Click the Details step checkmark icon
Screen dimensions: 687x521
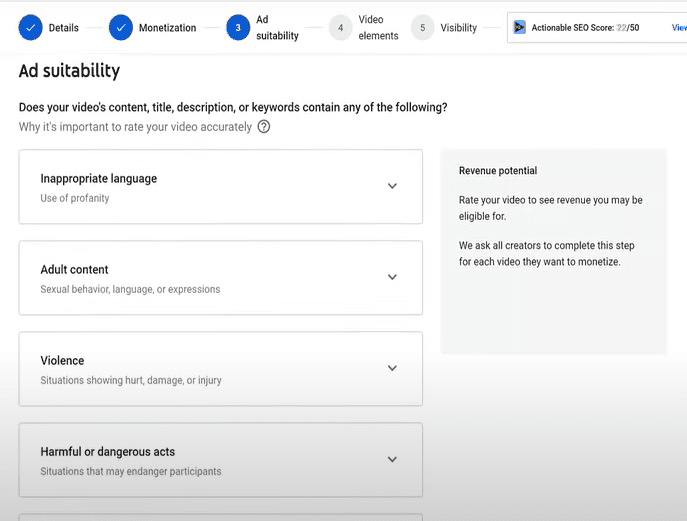31,28
